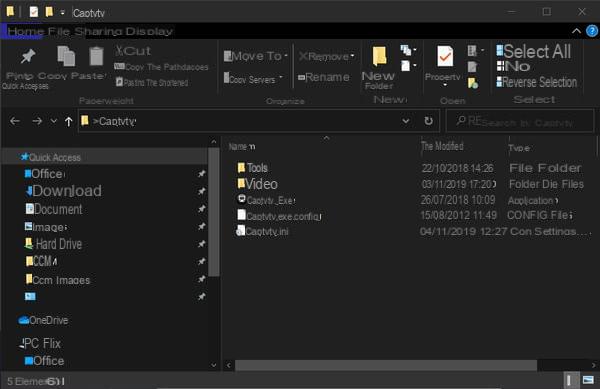Select the Captvty.ini file
This screenshot has width=600, height=389.
[x=262, y=231]
